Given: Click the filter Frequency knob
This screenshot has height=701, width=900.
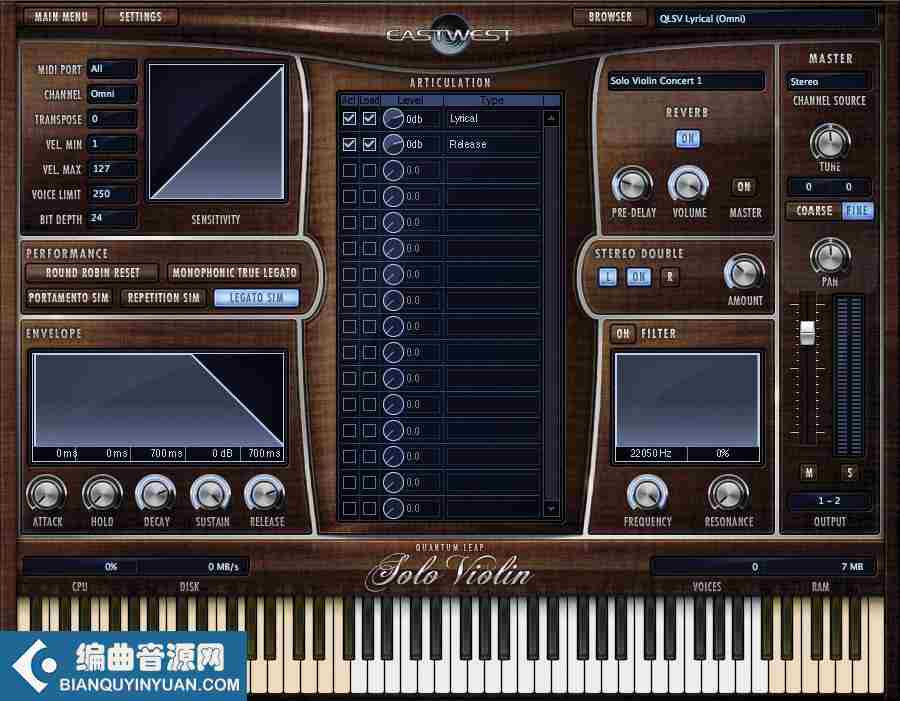Looking at the screenshot, I should (x=647, y=494).
